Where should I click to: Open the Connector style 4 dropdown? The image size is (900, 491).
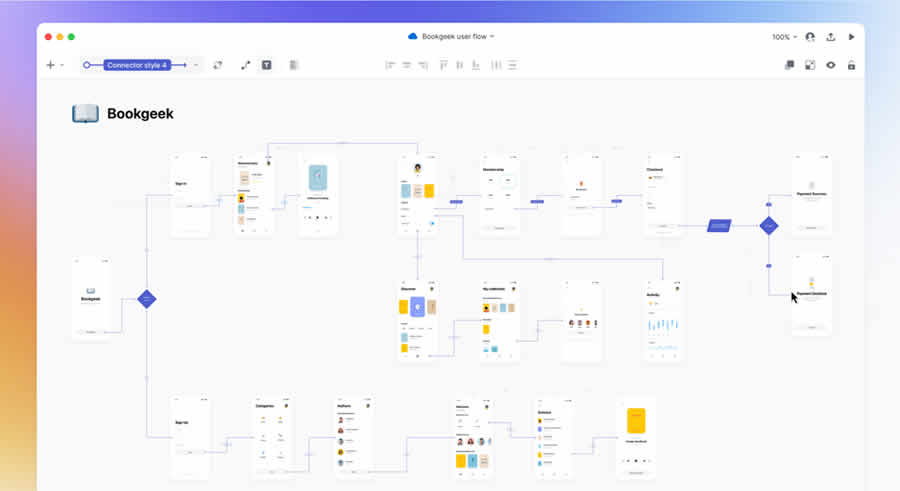coord(196,65)
